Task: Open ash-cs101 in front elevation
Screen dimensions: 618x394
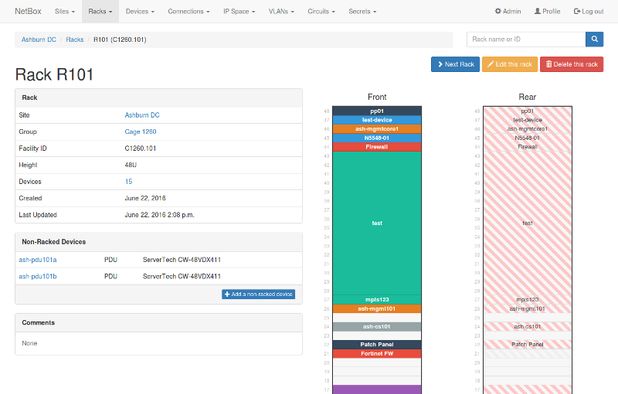Action: pos(377,327)
